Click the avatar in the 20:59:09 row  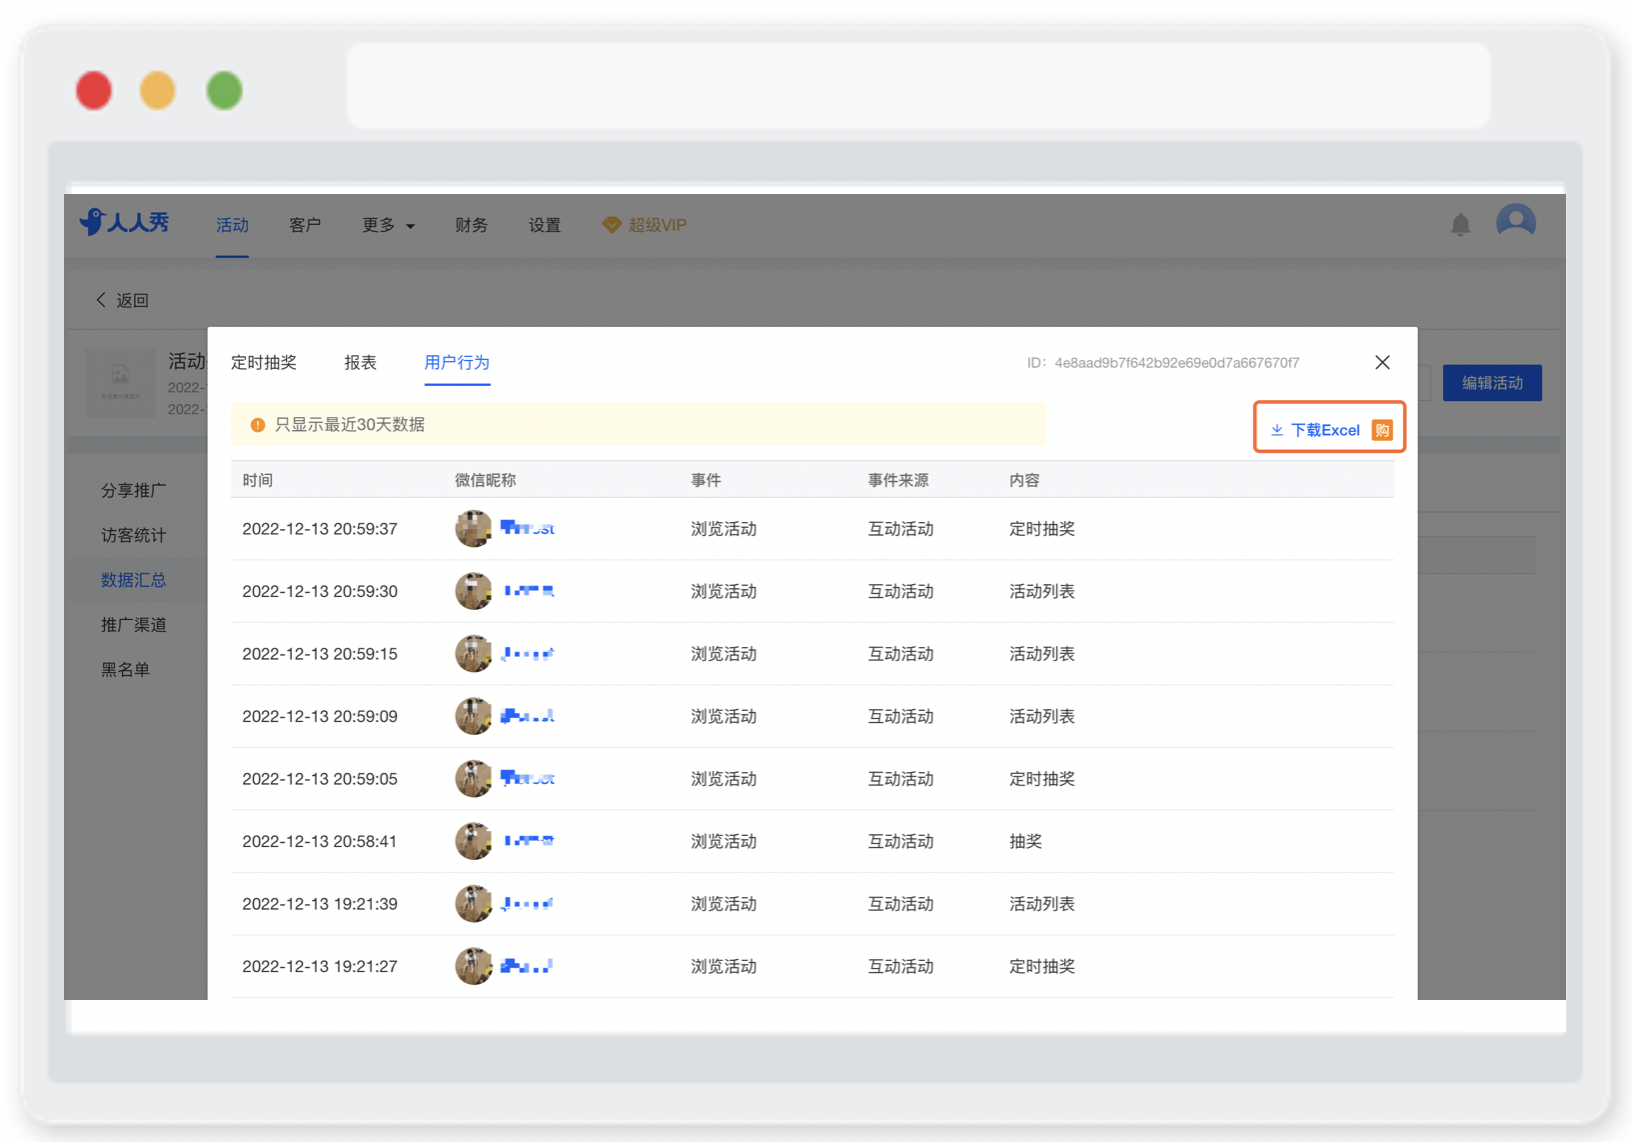point(473,716)
